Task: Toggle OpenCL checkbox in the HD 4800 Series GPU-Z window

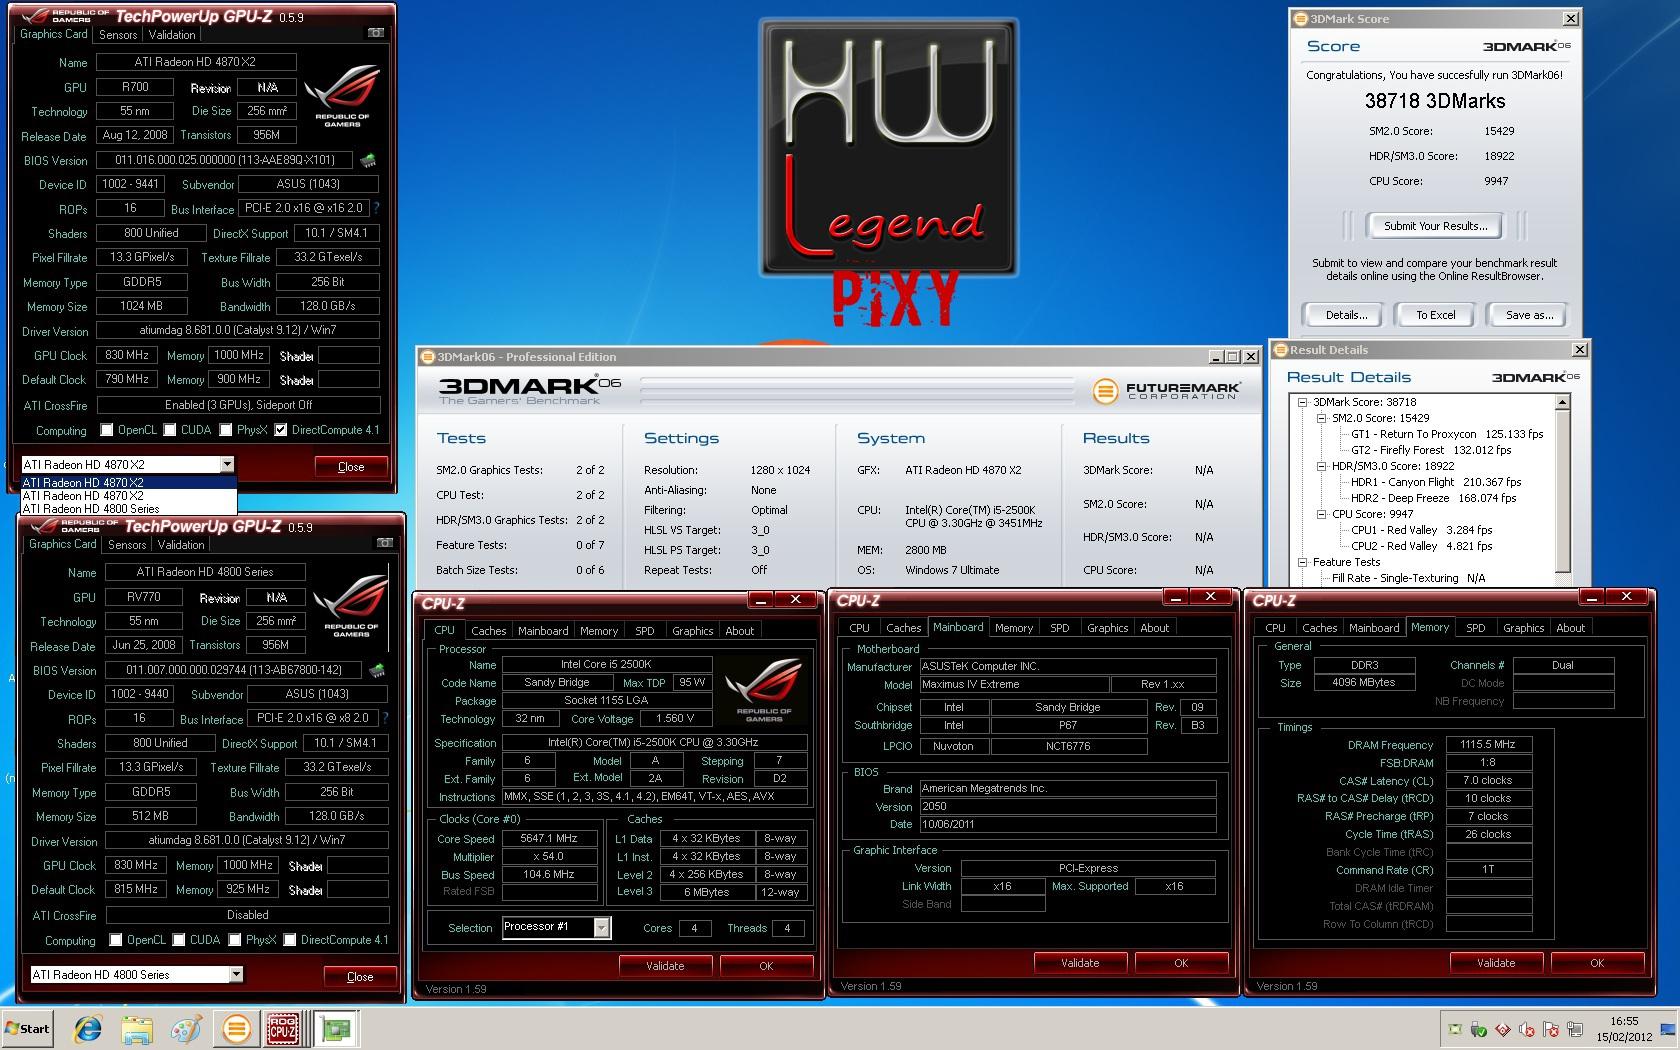Action: tap(116, 940)
